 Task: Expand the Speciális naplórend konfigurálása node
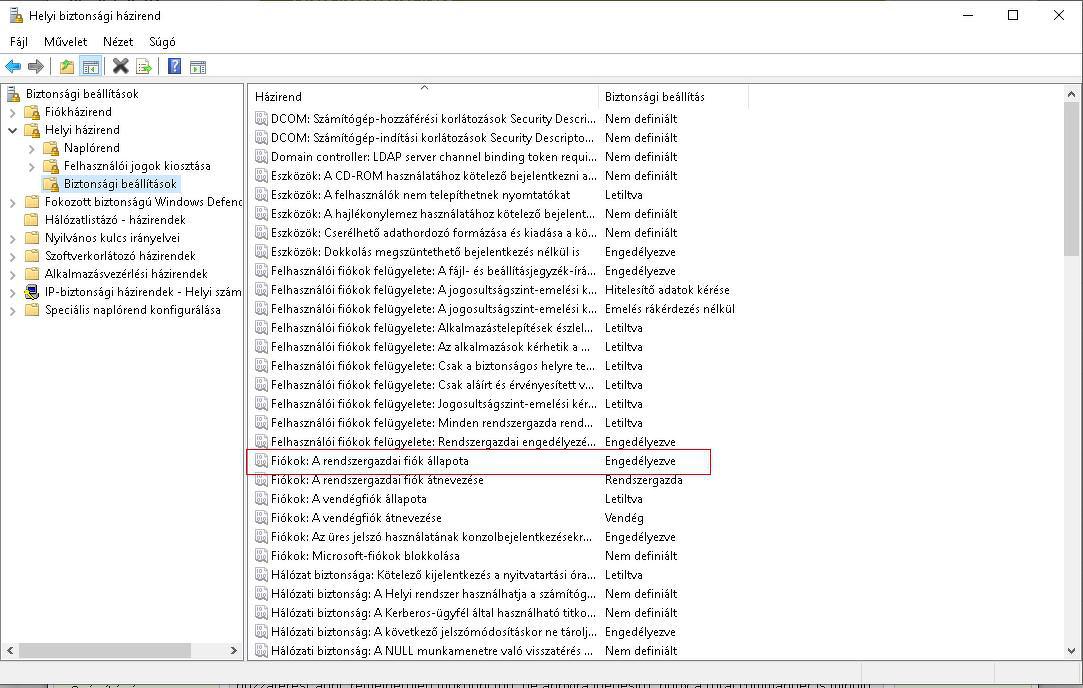tap(12, 310)
